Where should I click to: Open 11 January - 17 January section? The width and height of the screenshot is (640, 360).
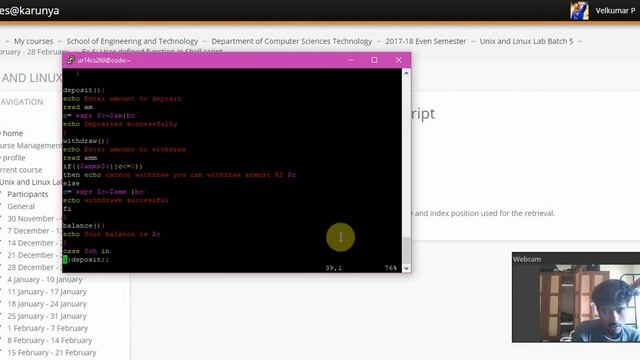(x=47, y=292)
